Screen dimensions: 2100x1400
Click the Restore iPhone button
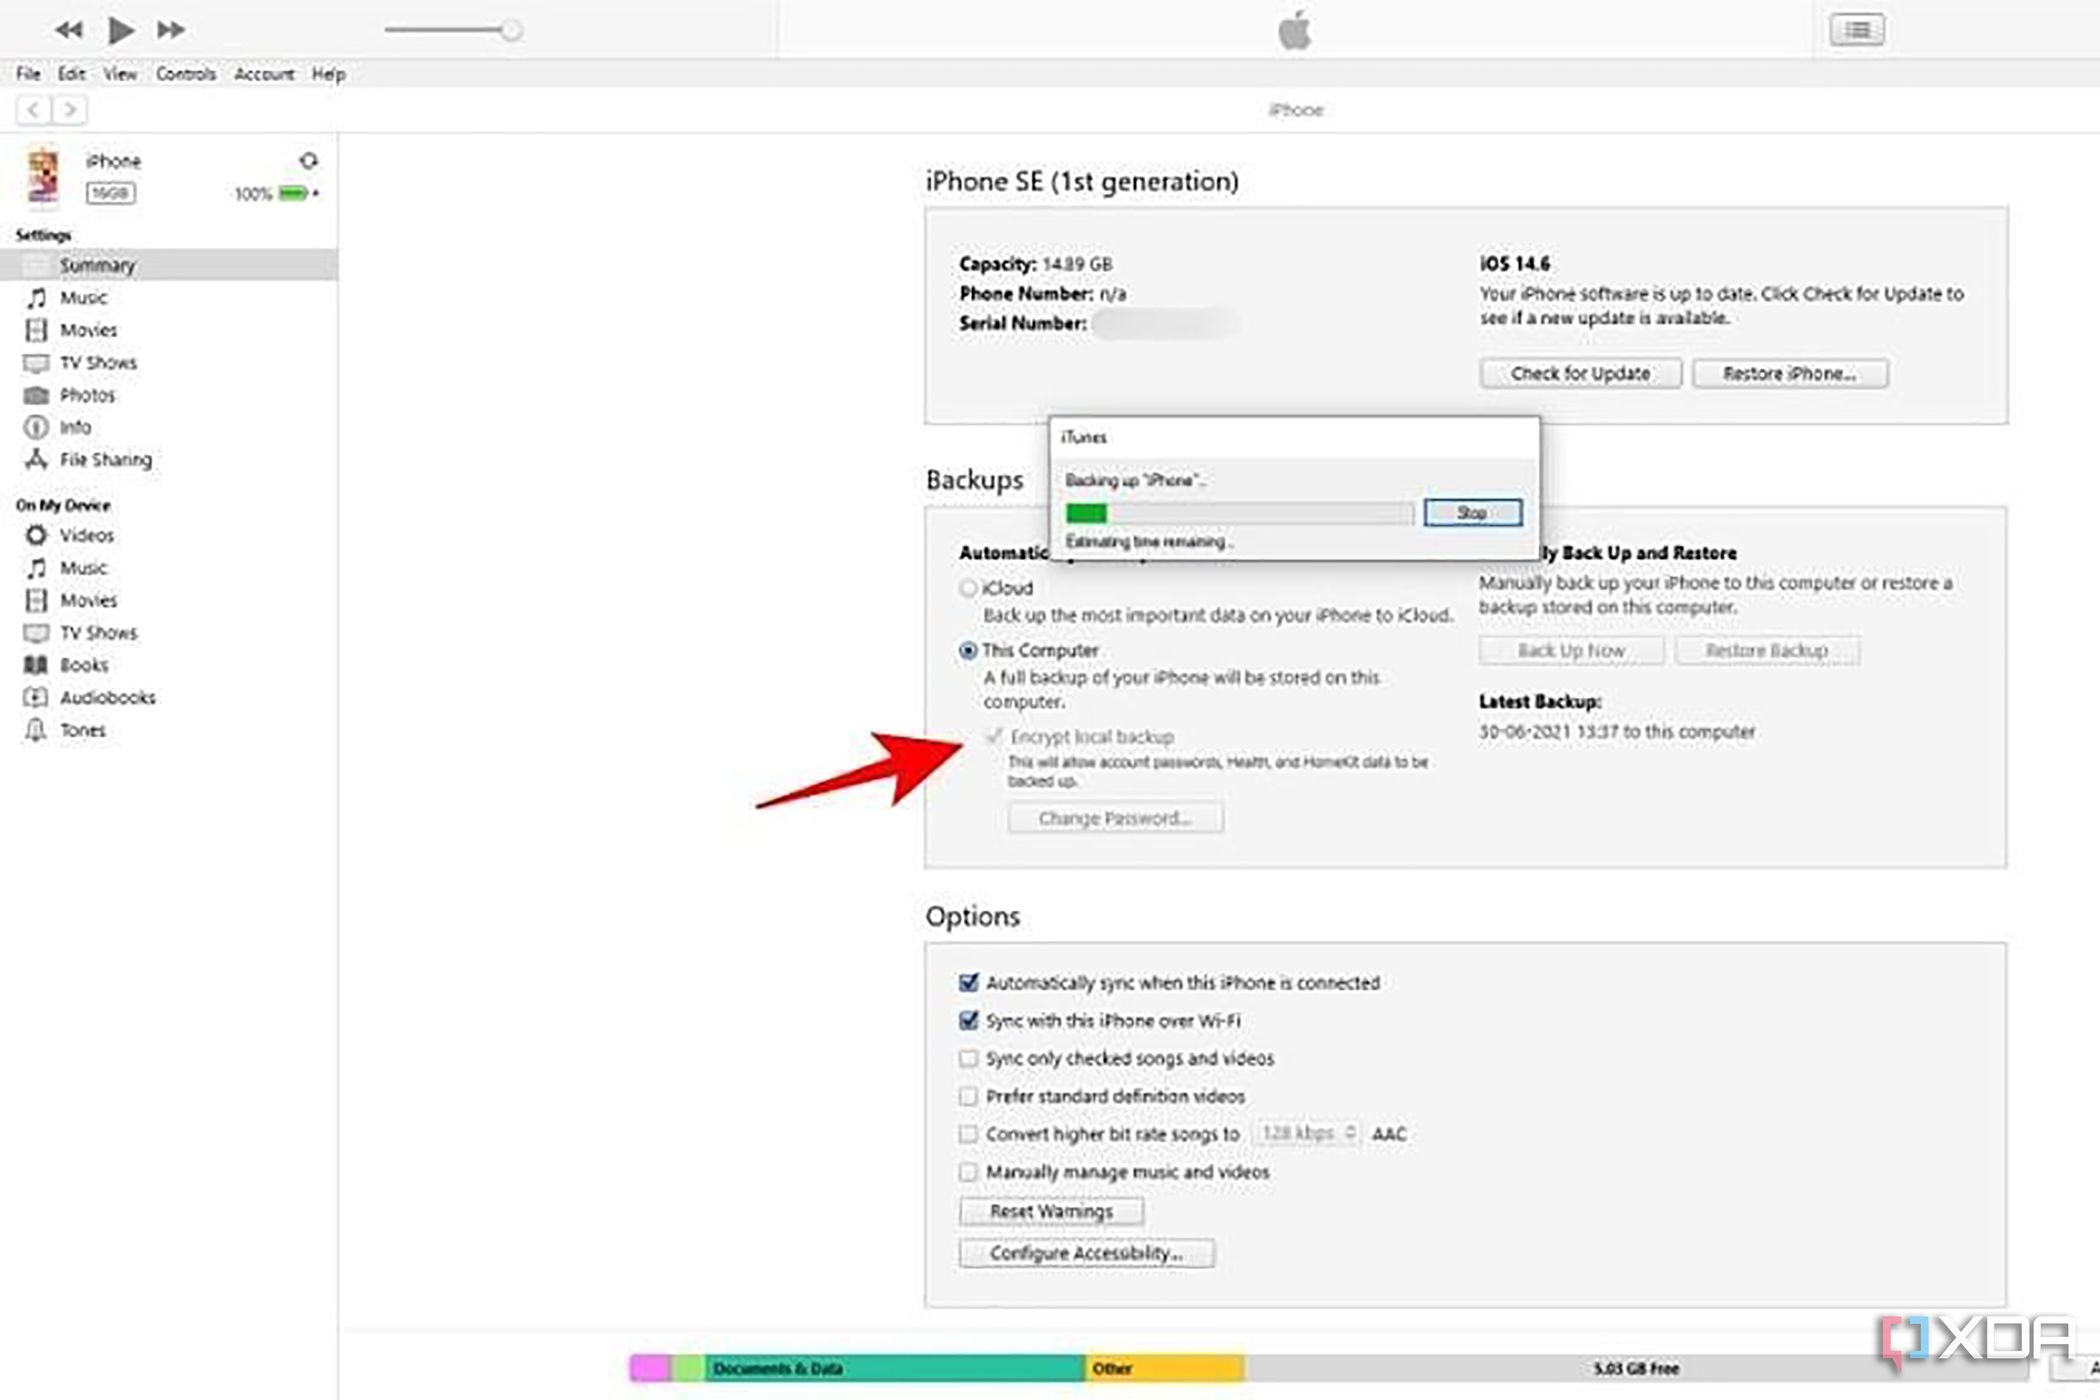tap(1789, 374)
